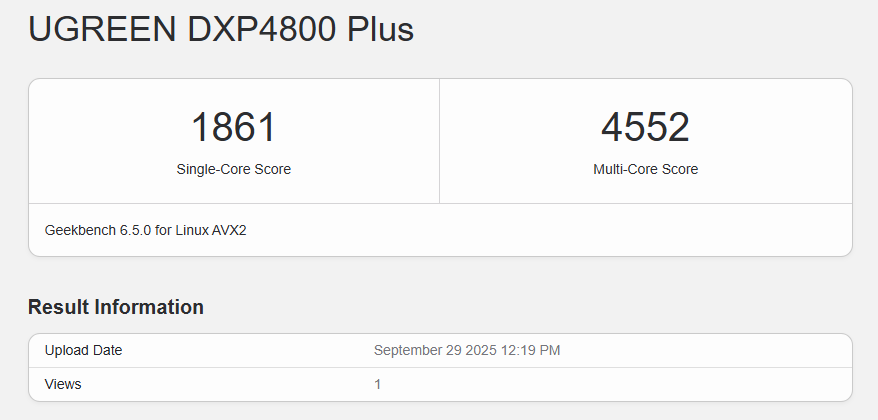Click DXP4800 in the page title
This screenshot has height=420, width=878.
[x=262, y=29]
